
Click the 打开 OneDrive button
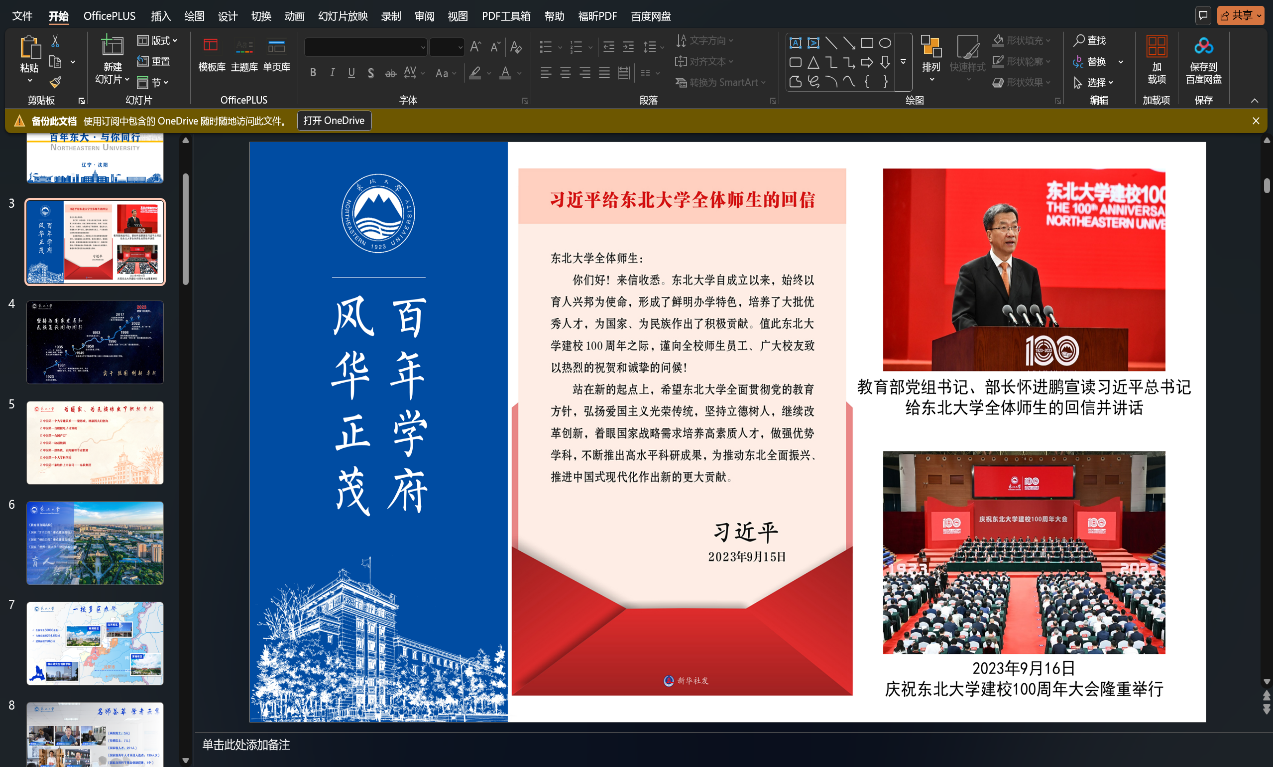(334, 121)
